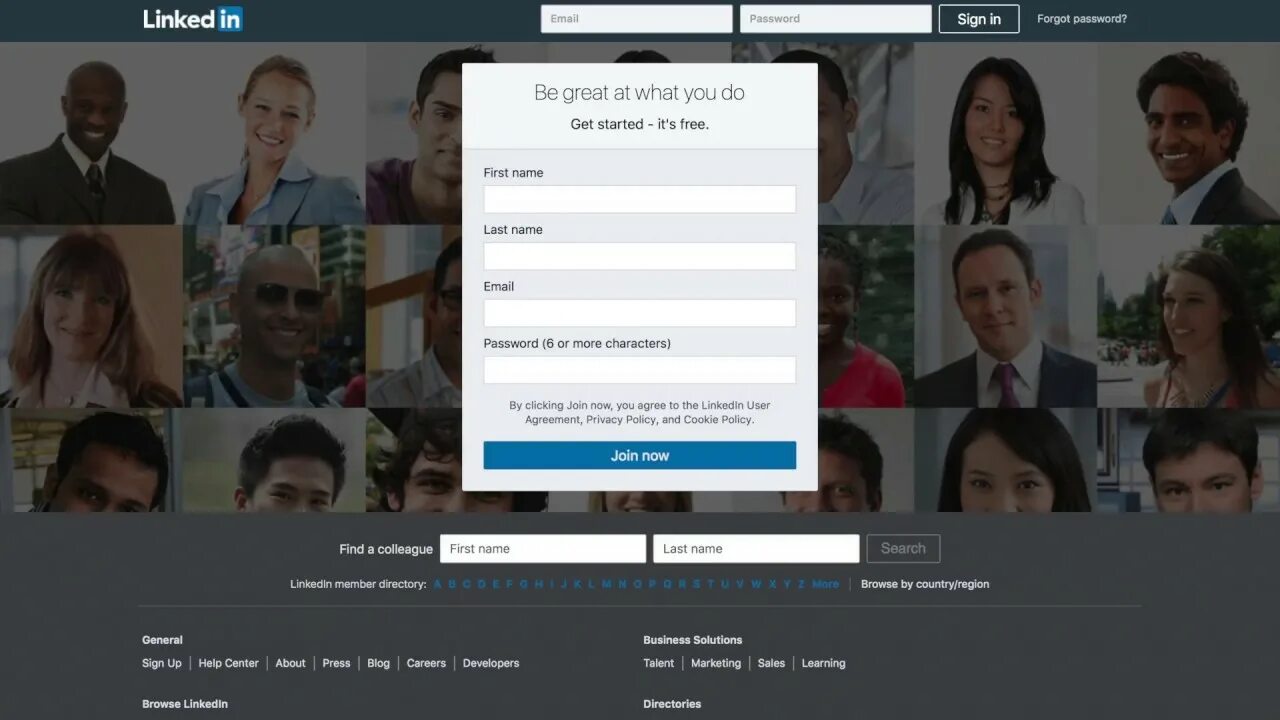The width and height of the screenshot is (1280, 720).
Task: Click the General footer heading
Action: [162, 640]
